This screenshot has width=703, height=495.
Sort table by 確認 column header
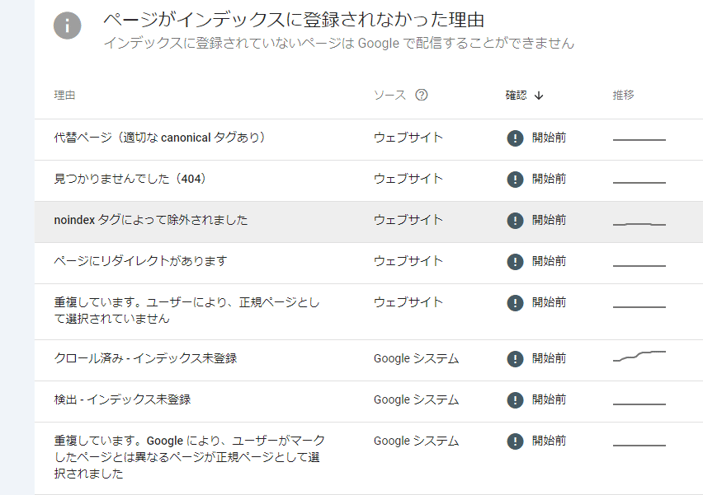coord(516,96)
